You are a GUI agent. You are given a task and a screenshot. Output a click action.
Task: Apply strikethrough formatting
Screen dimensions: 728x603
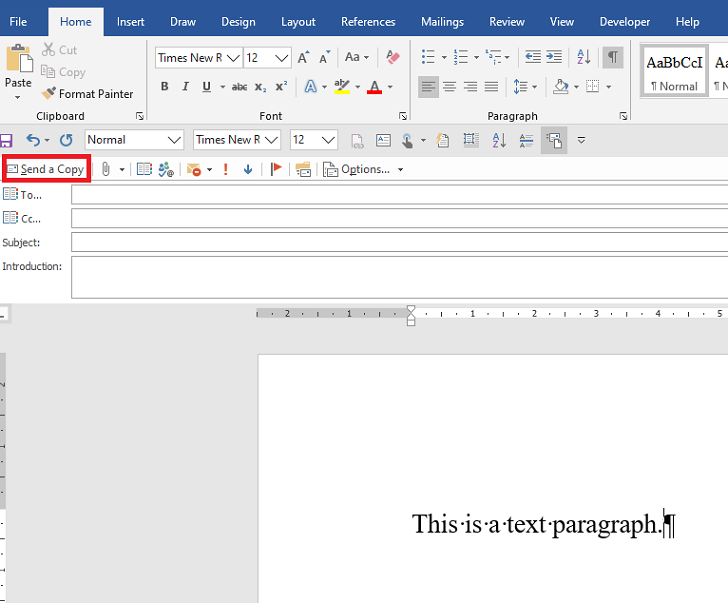tap(239, 87)
